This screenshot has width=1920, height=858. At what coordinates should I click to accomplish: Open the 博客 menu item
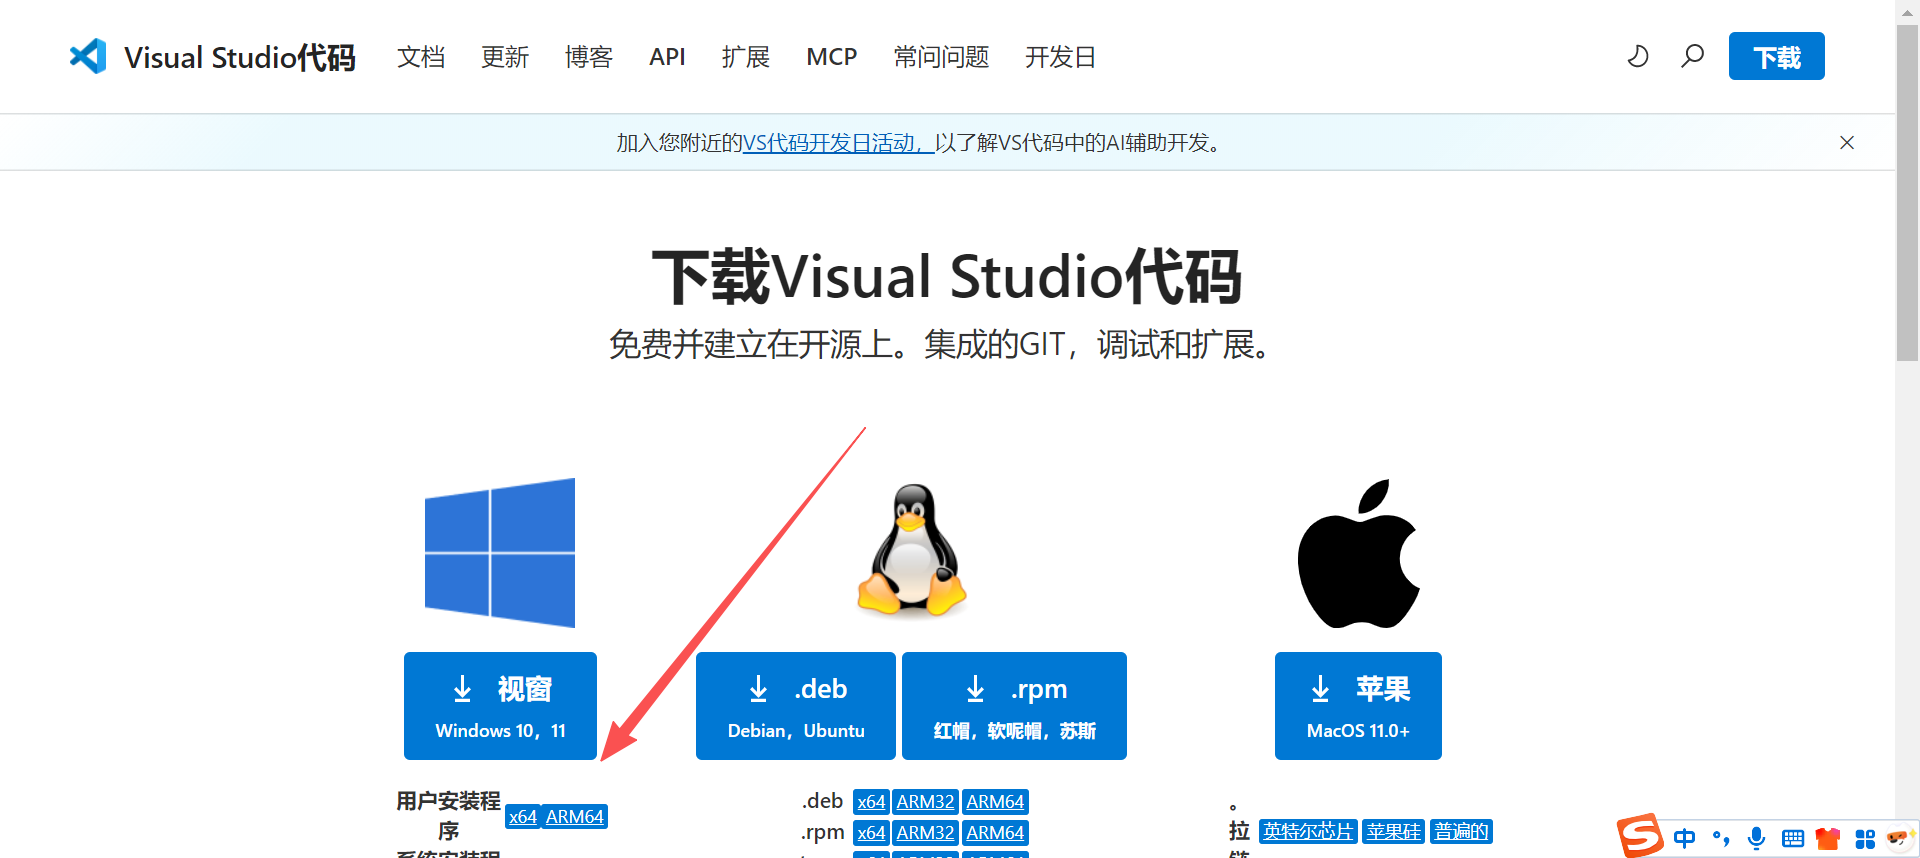[589, 57]
